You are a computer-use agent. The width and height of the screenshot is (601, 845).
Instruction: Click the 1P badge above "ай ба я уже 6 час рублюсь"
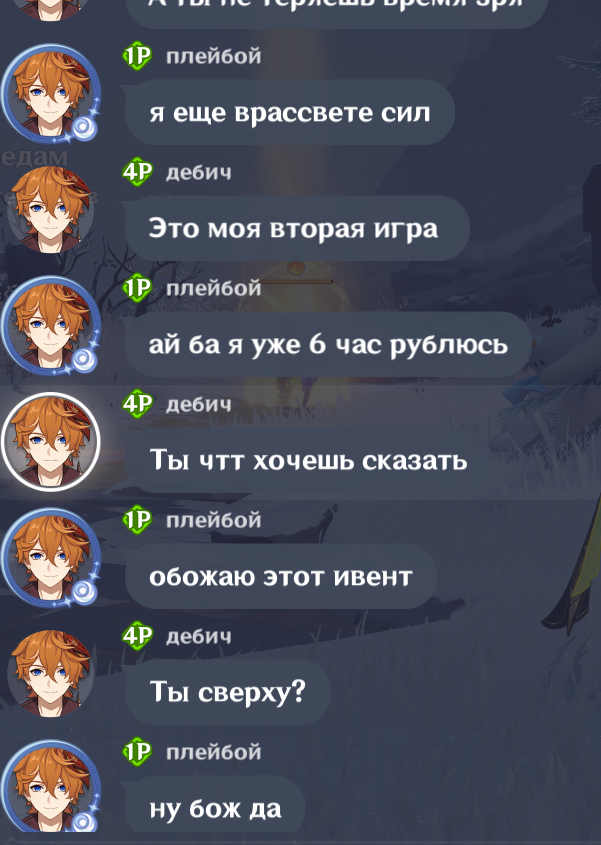tap(137, 288)
